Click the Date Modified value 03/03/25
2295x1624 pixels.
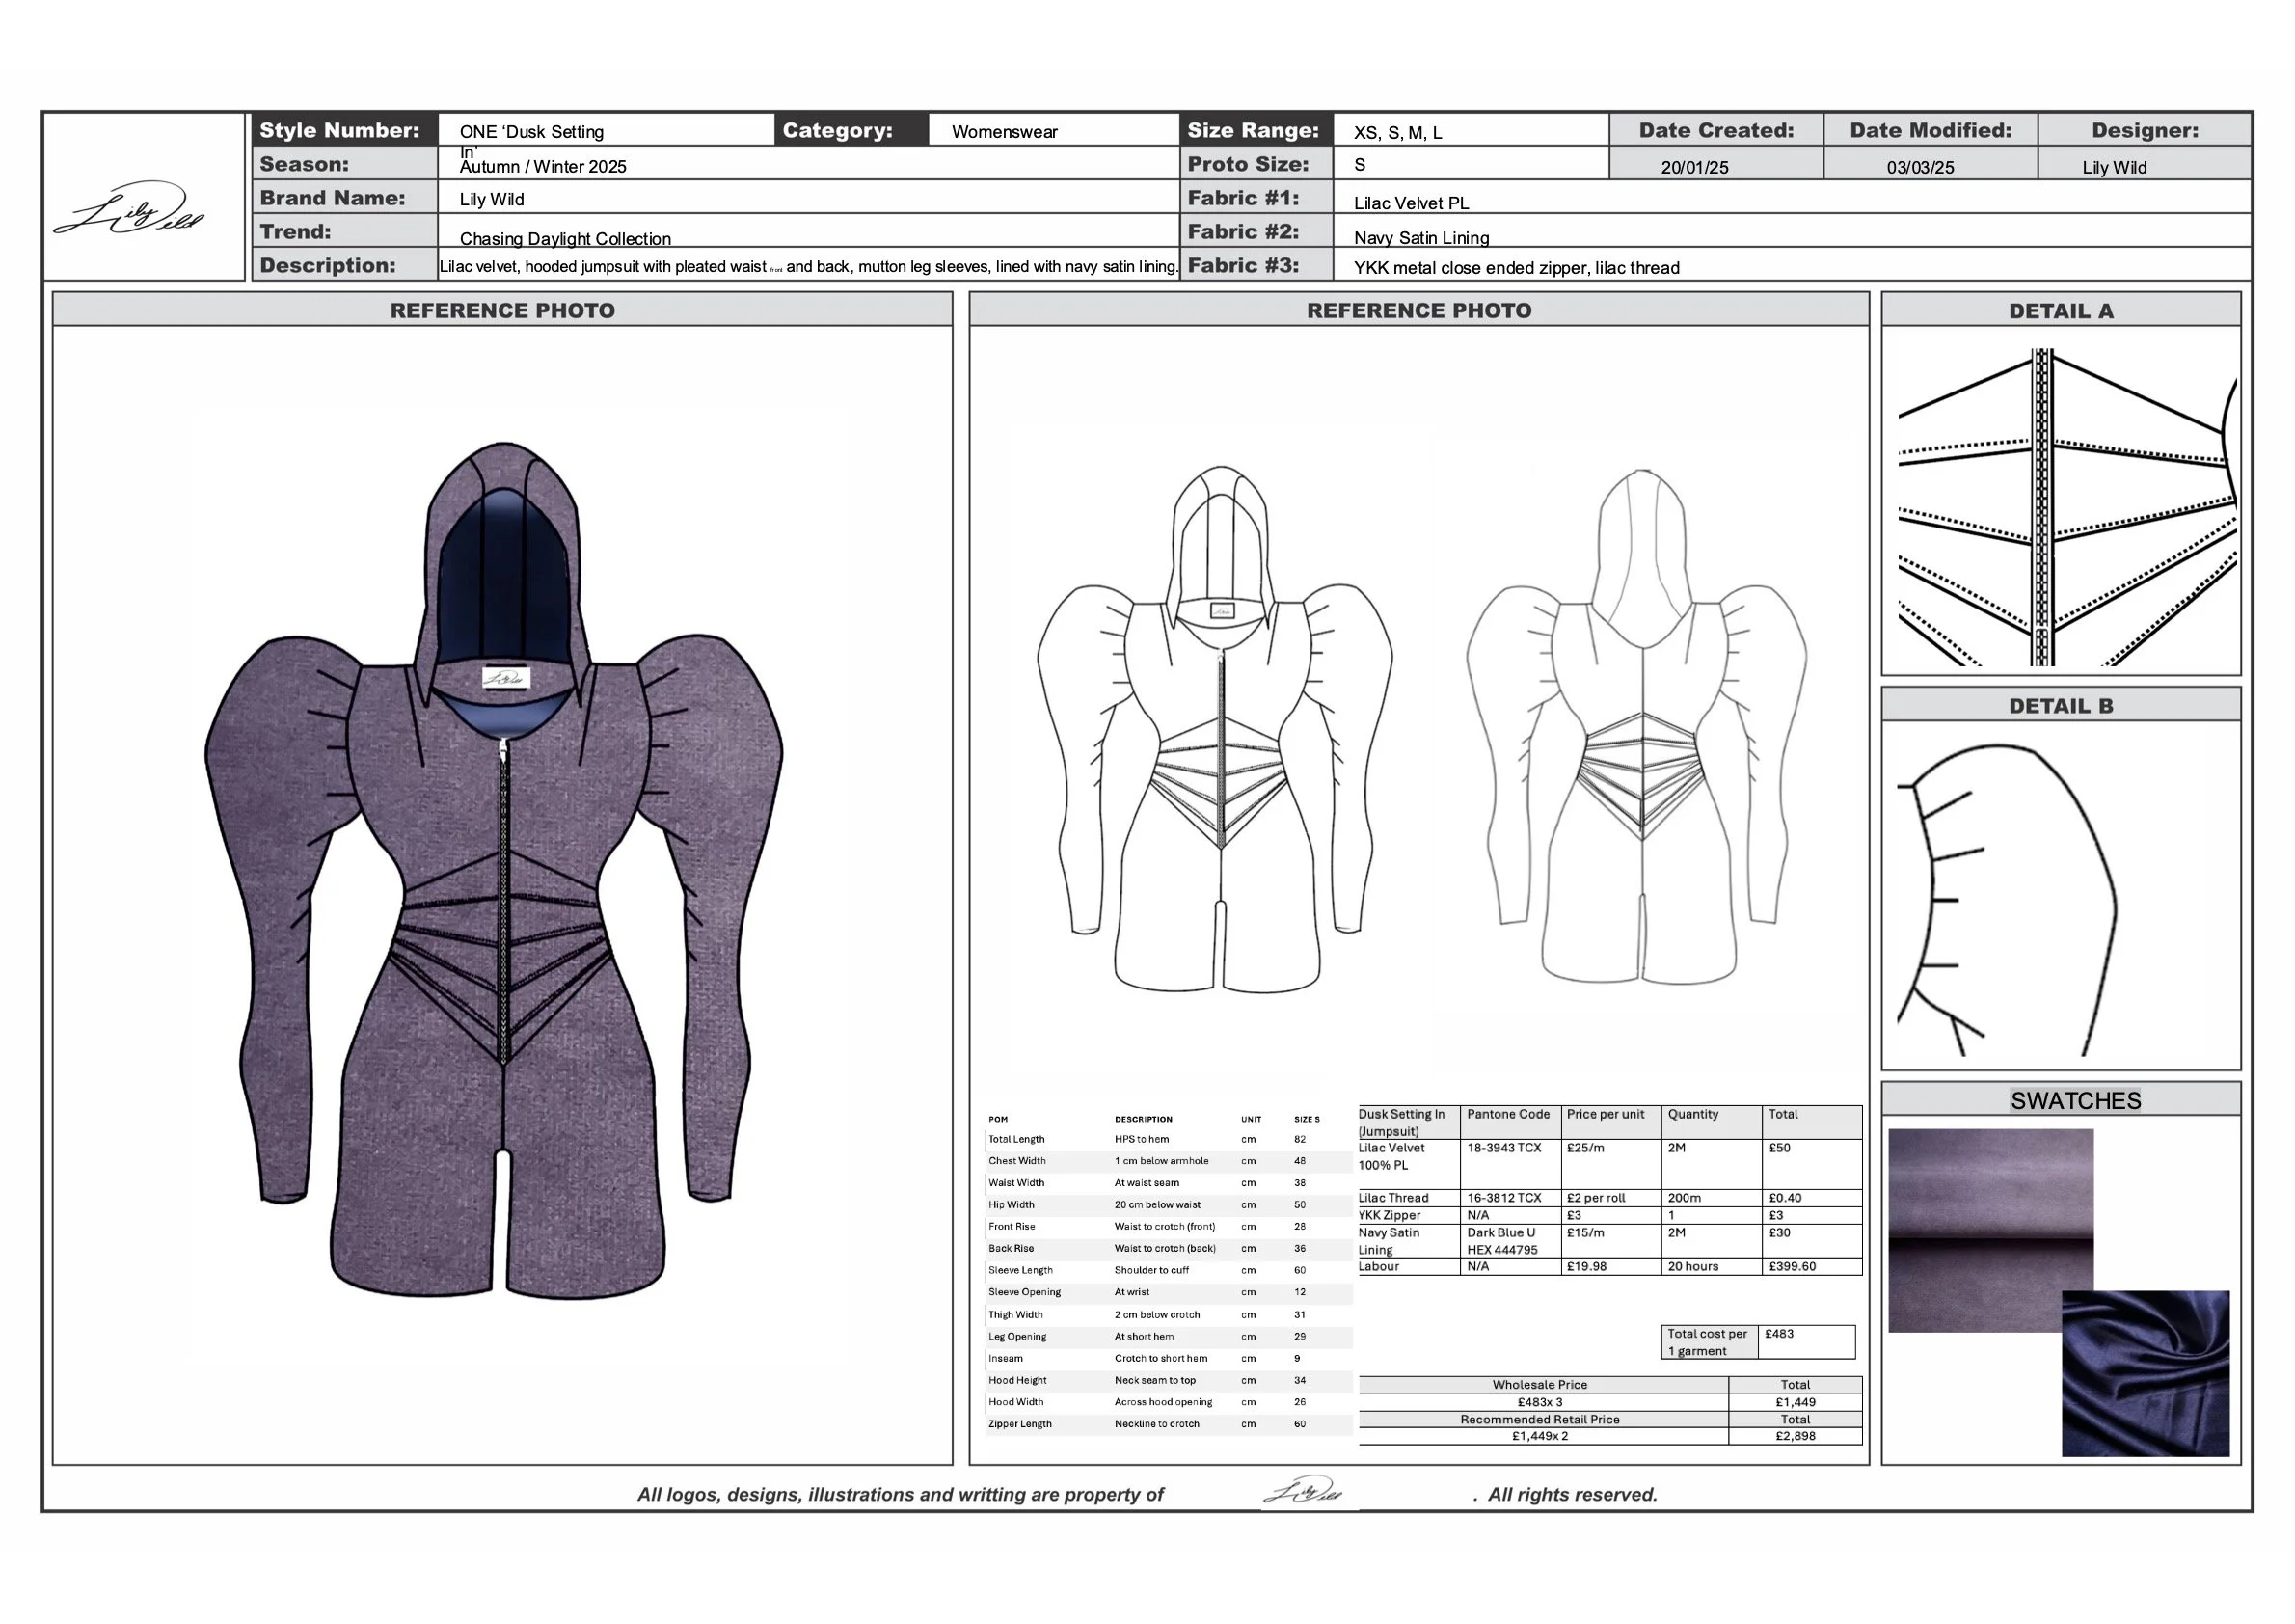[x=1919, y=167]
